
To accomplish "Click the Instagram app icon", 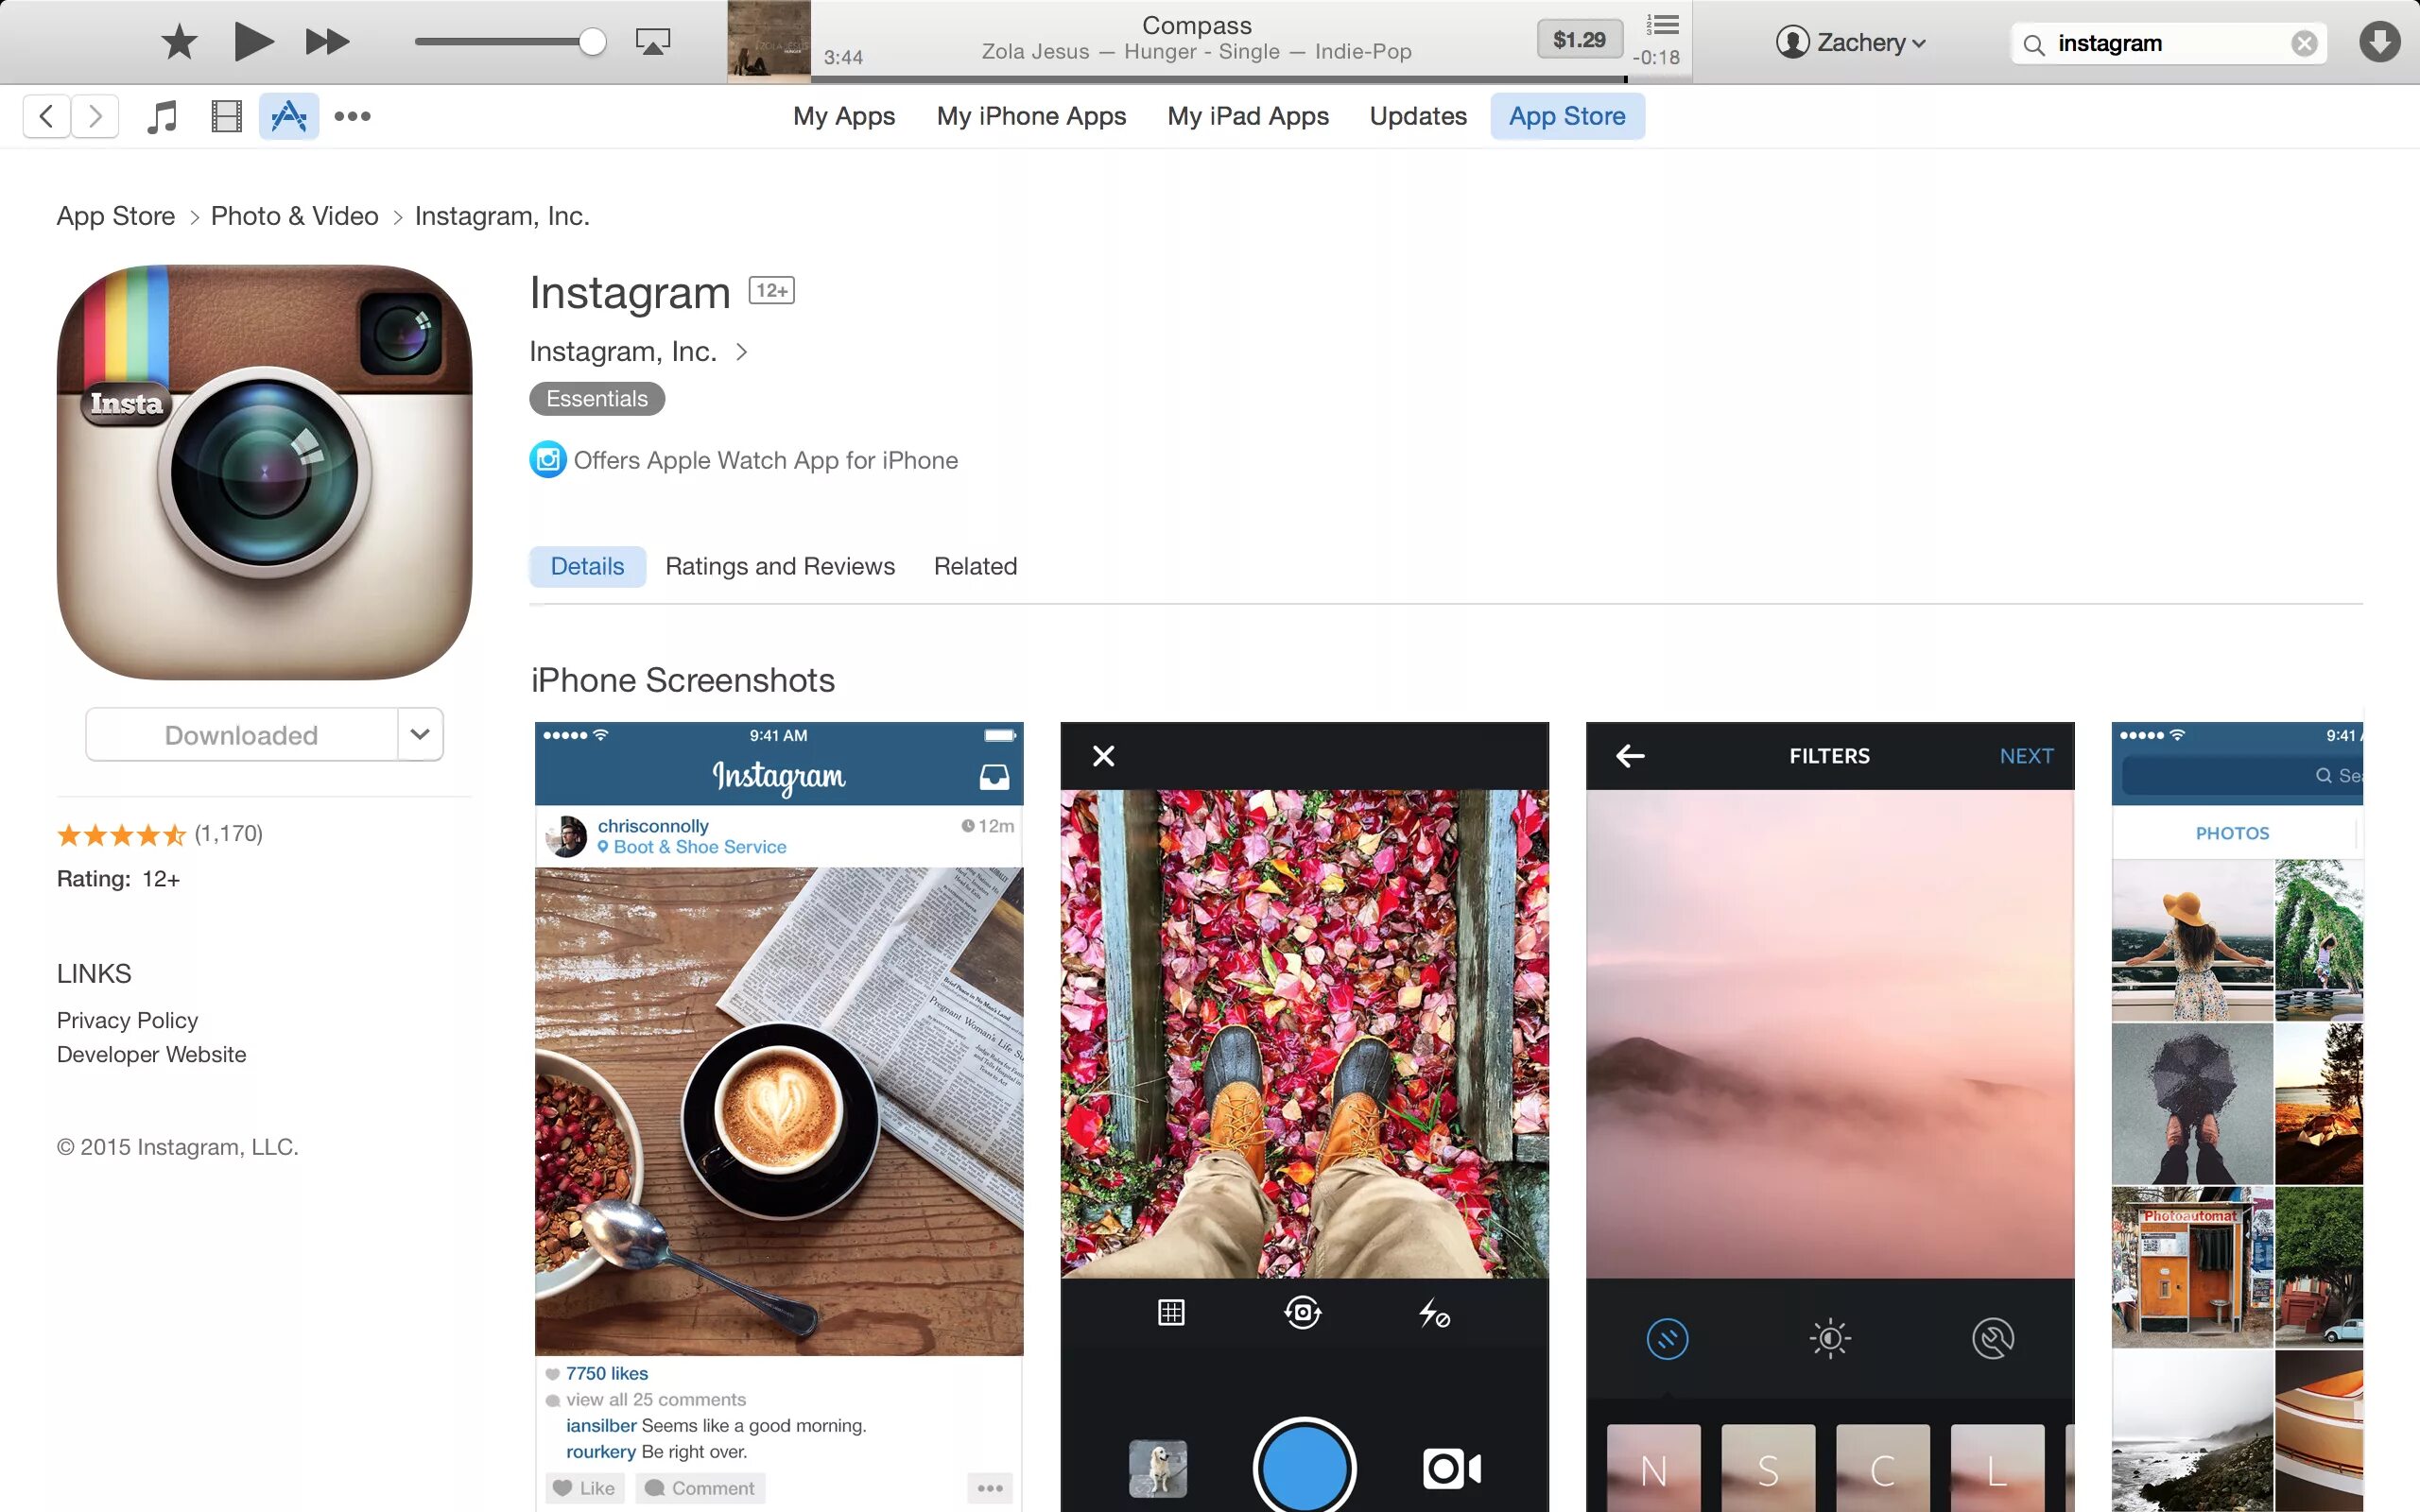I will coord(265,469).
